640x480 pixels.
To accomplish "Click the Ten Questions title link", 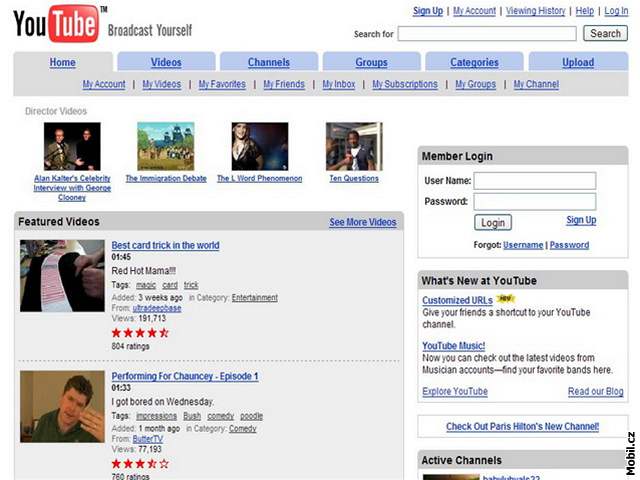I will tap(354, 179).
